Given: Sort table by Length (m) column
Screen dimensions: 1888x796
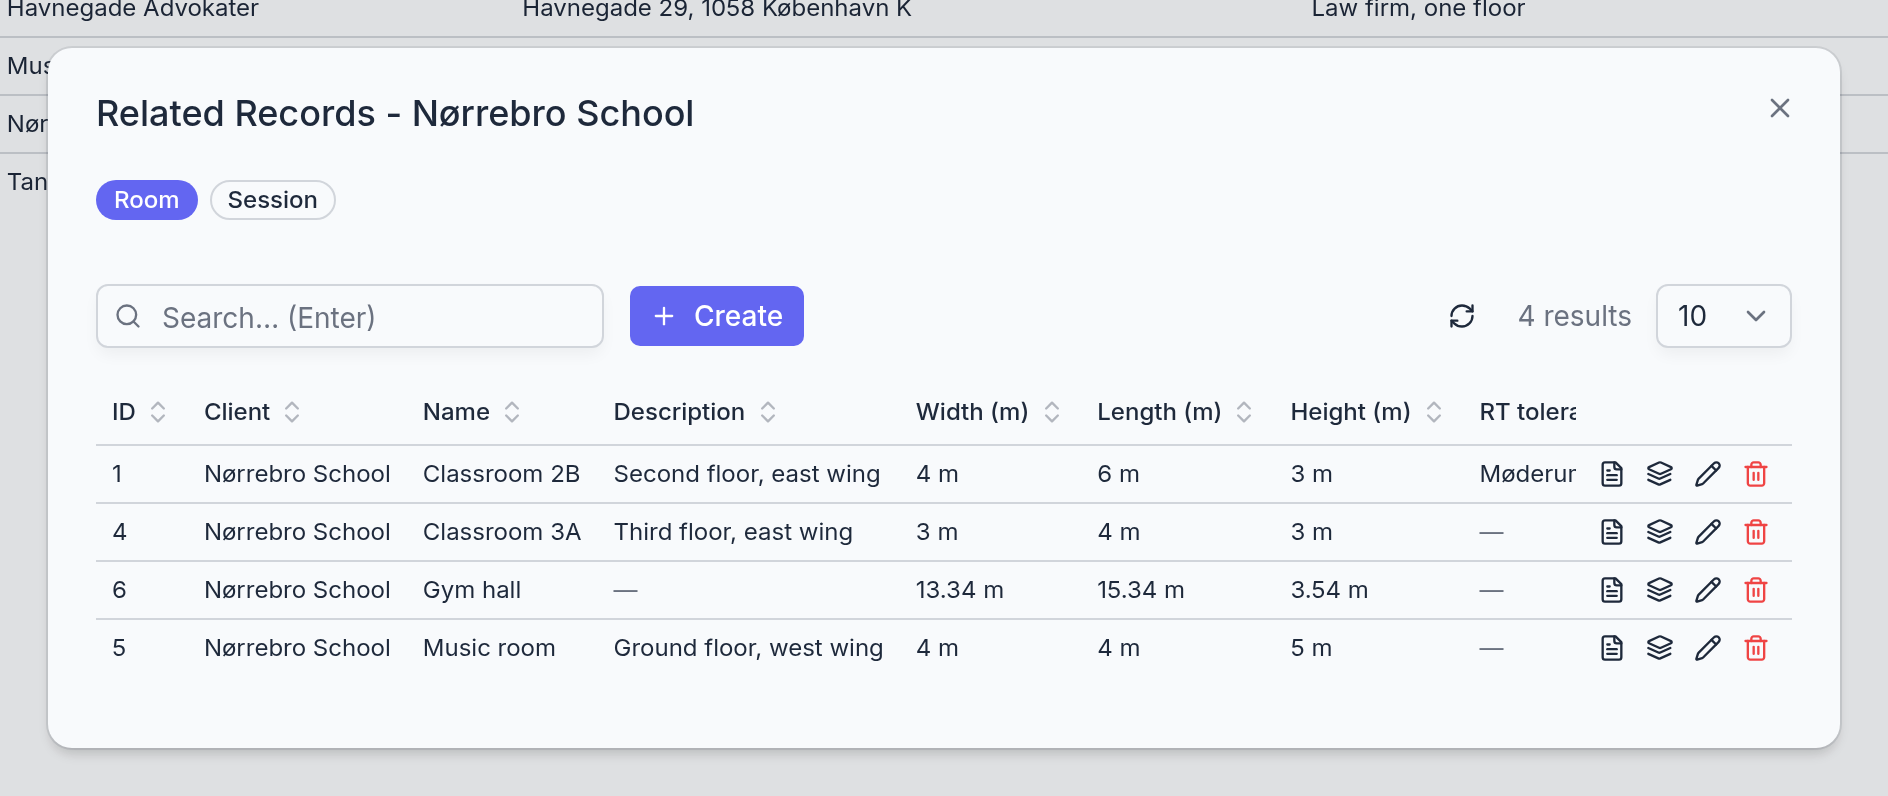Looking at the screenshot, I should click(x=1175, y=412).
